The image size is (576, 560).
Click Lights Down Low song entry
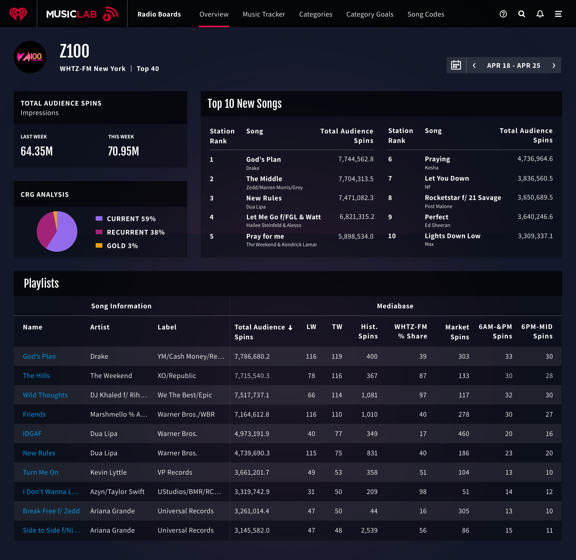[x=452, y=236]
